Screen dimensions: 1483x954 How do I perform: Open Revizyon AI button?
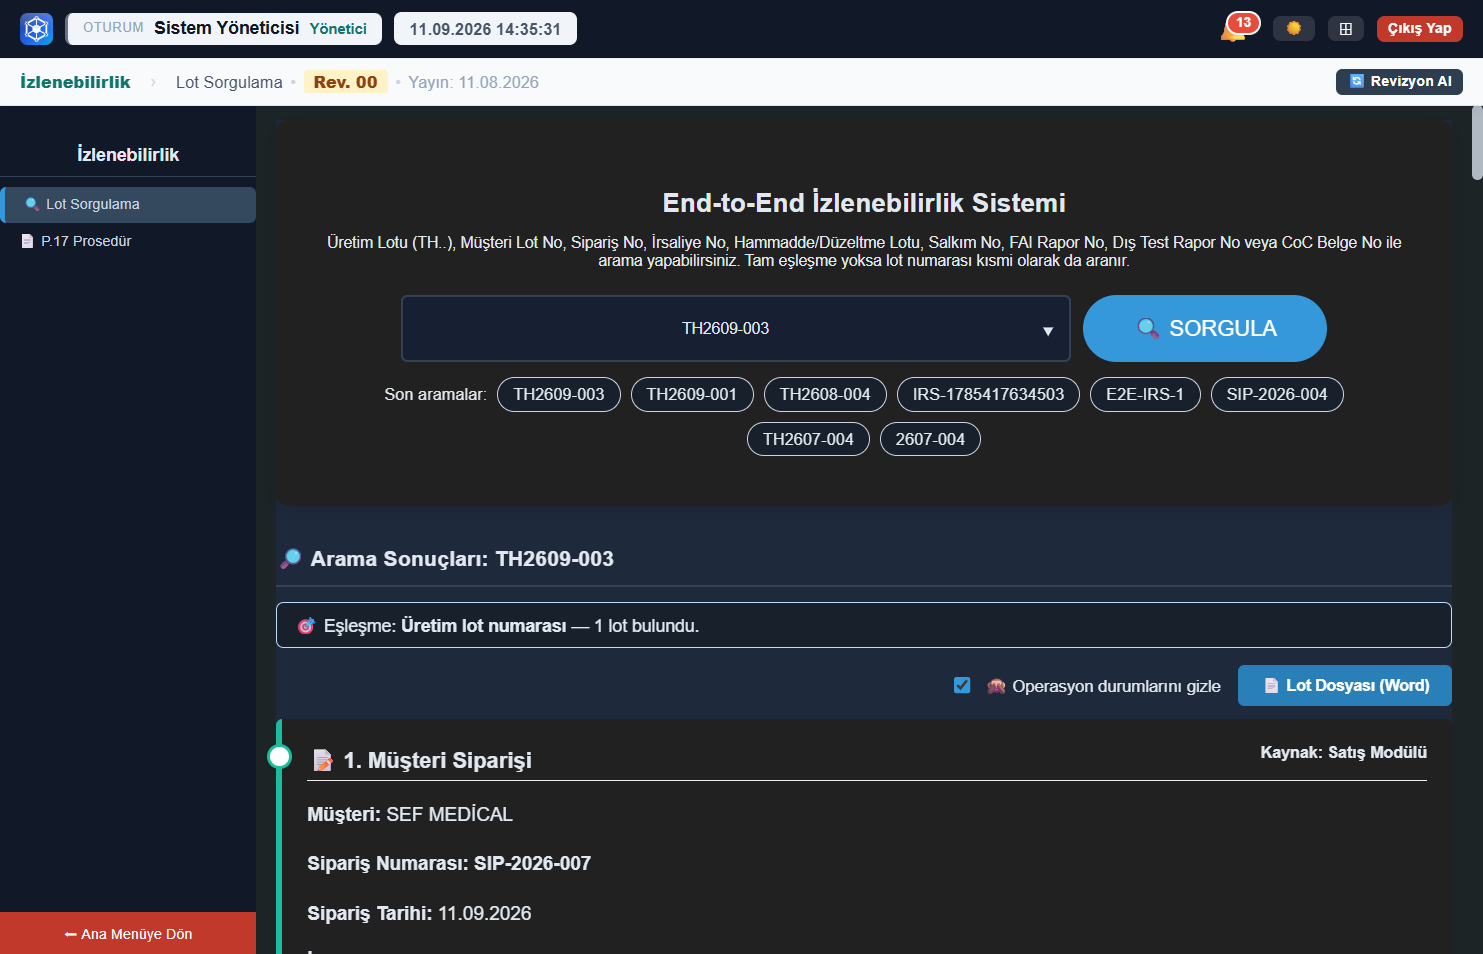coord(1399,82)
